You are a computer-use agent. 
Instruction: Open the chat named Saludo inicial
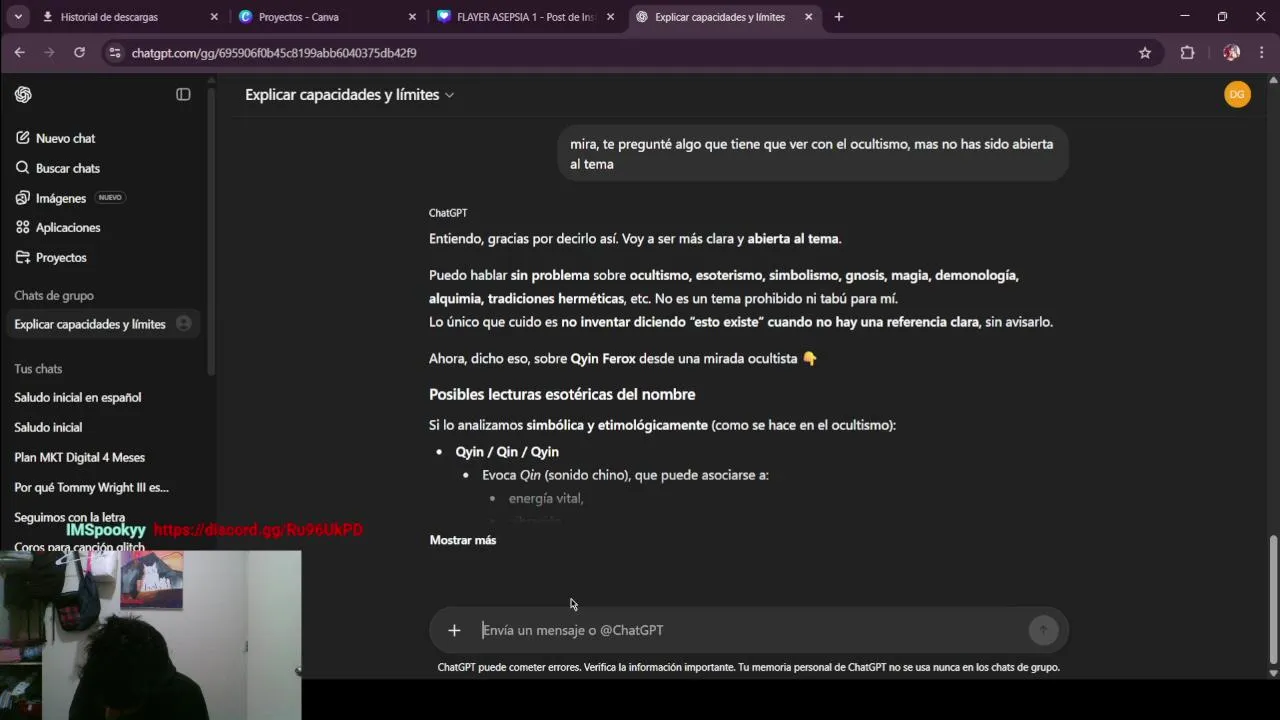point(48,427)
